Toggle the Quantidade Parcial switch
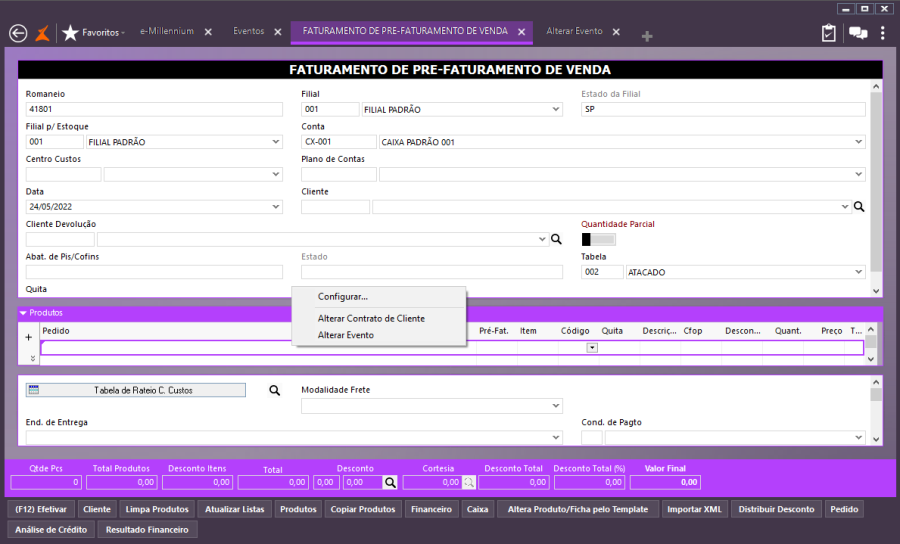Image resolution: width=900 pixels, height=544 pixels. pos(598,239)
